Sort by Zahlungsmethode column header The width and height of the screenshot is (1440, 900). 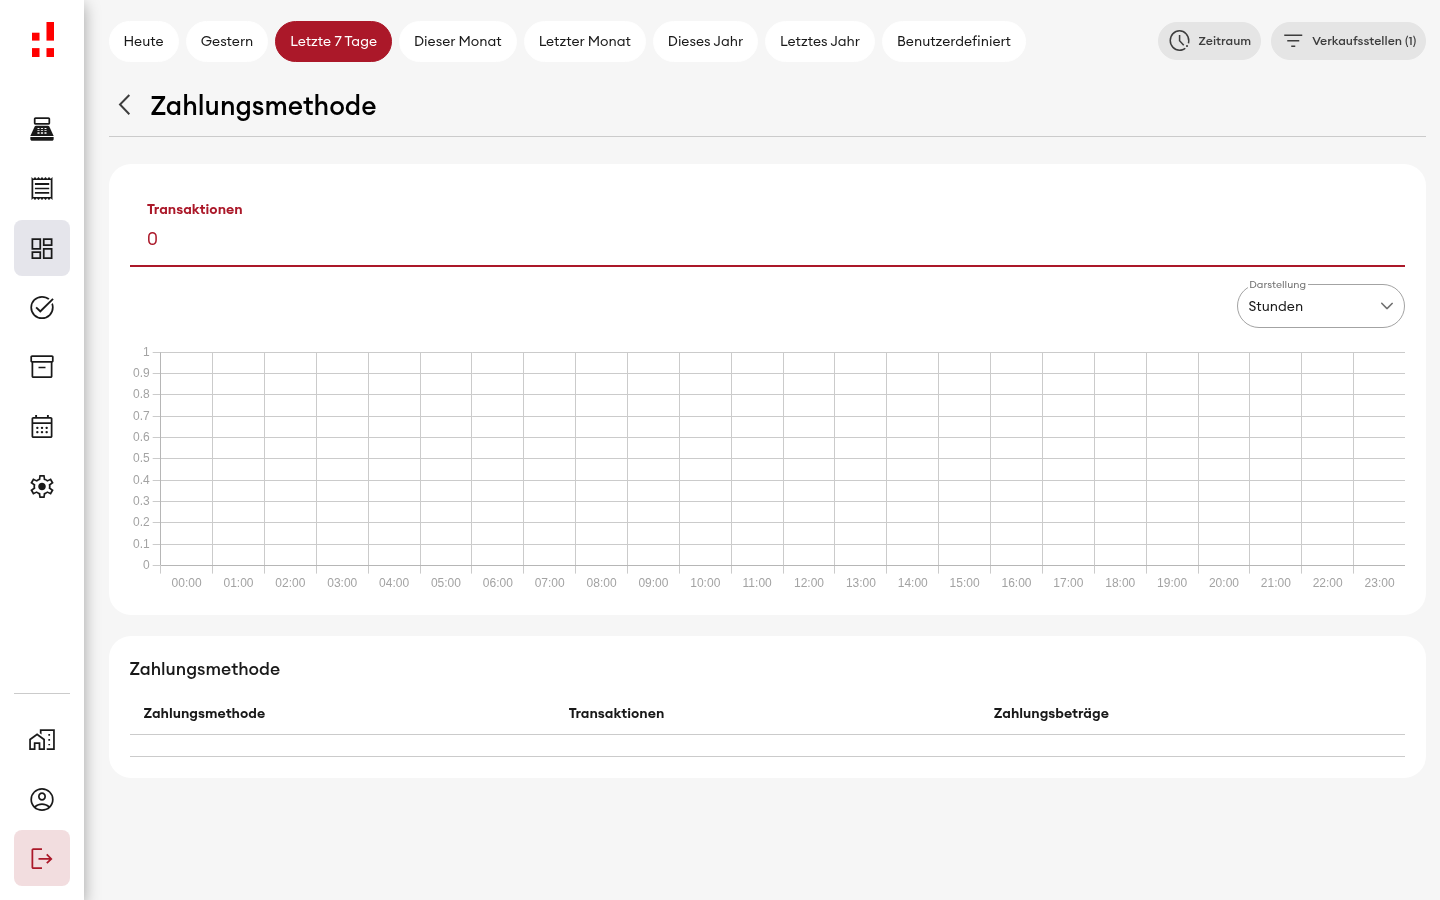coord(204,713)
